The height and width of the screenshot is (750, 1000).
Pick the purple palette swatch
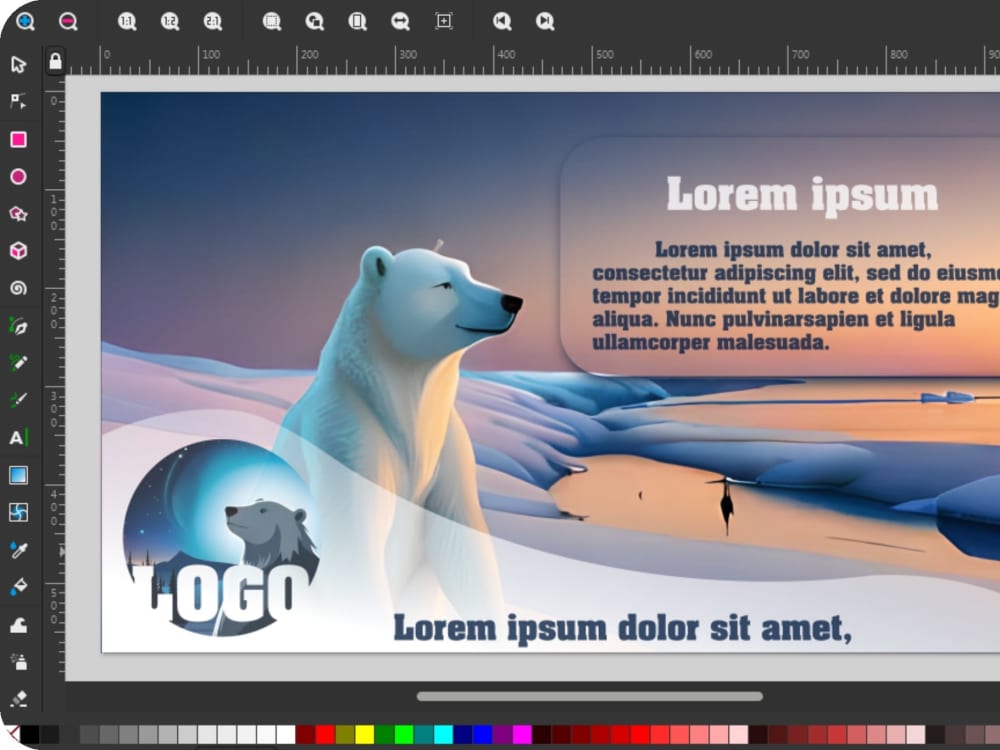503,735
